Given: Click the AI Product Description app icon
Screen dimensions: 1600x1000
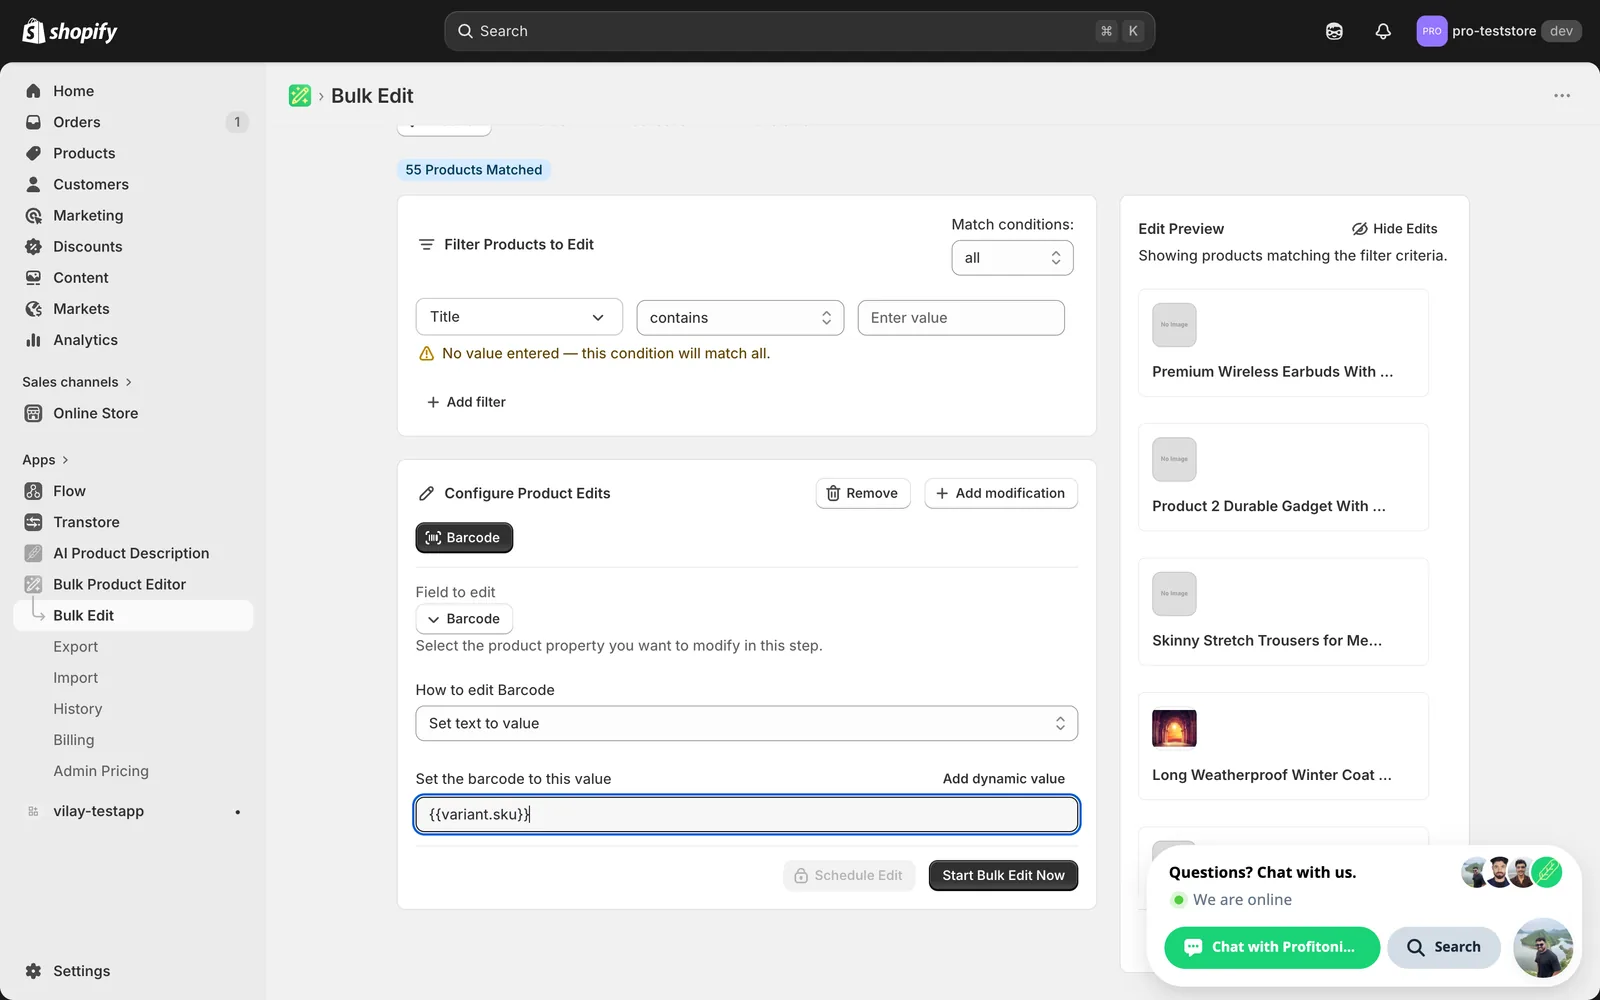Looking at the screenshot, I should pyautogui.click(x=34, y=553).
